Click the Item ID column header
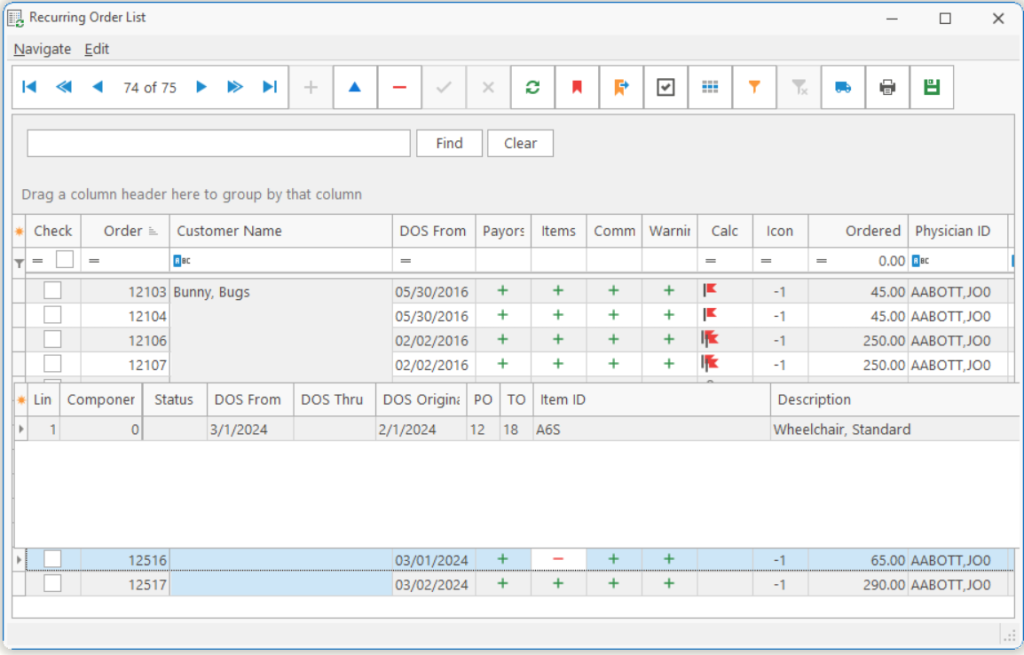This screenshot has height=655, width=1024. [652, 400]
